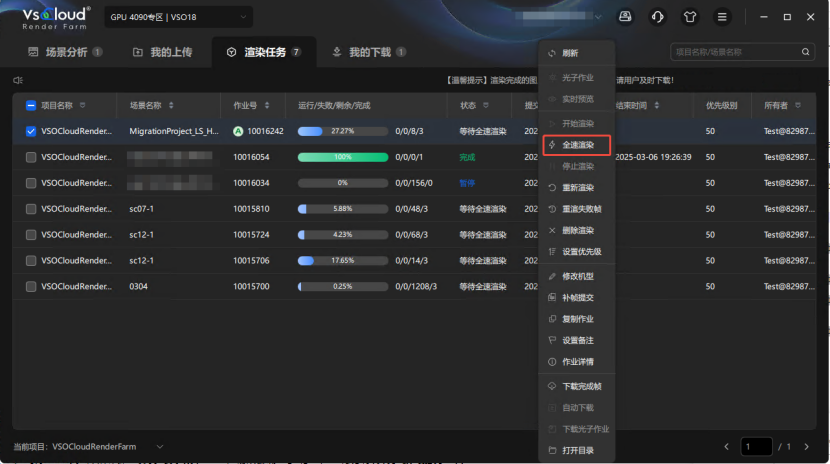Open the skin theme shirt icon

690,17
